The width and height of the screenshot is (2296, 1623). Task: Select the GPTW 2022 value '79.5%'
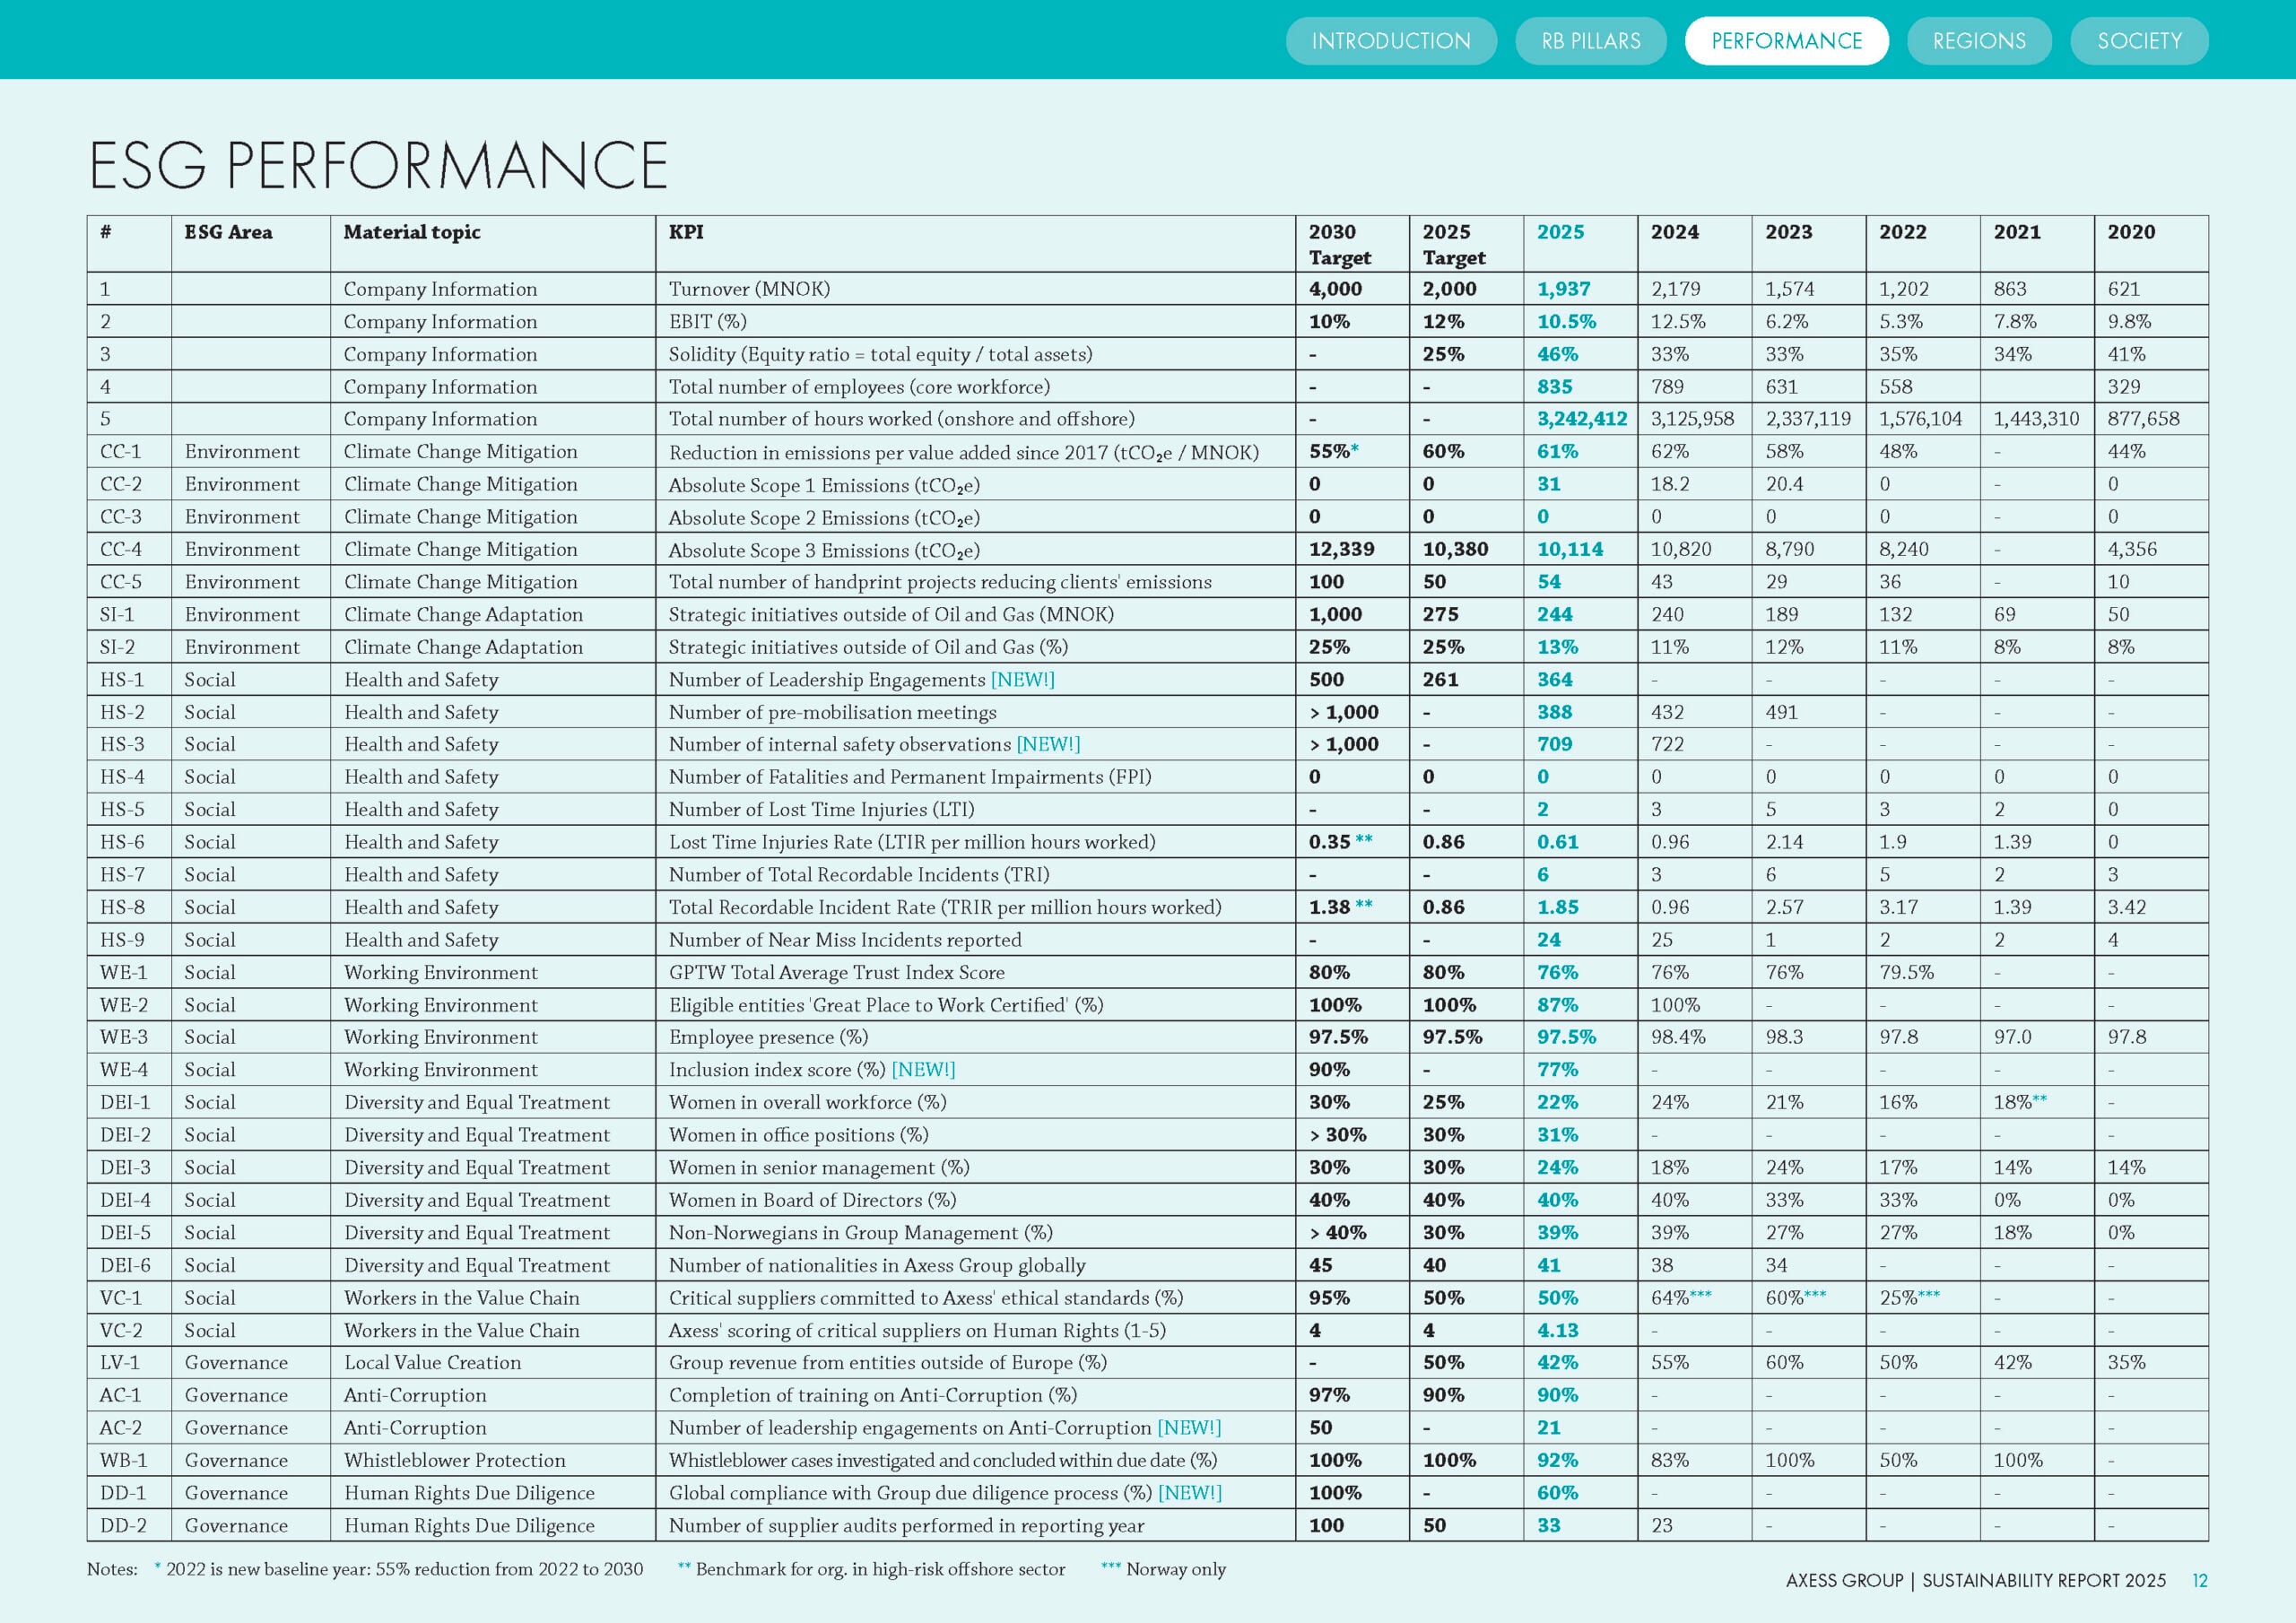coord(1906,973)
